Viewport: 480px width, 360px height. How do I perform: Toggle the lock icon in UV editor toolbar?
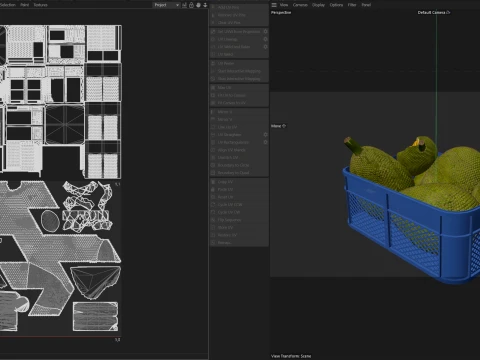pyautogui.click(x=191, y=5)
